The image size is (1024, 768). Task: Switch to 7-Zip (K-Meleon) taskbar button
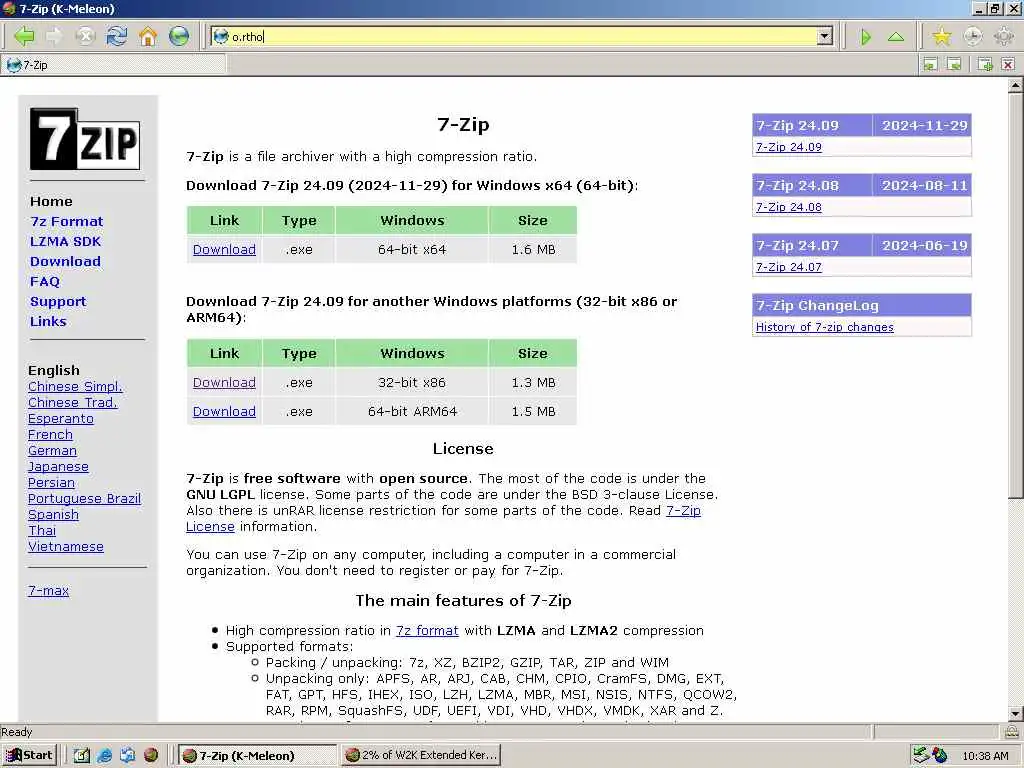click(257, 756)
